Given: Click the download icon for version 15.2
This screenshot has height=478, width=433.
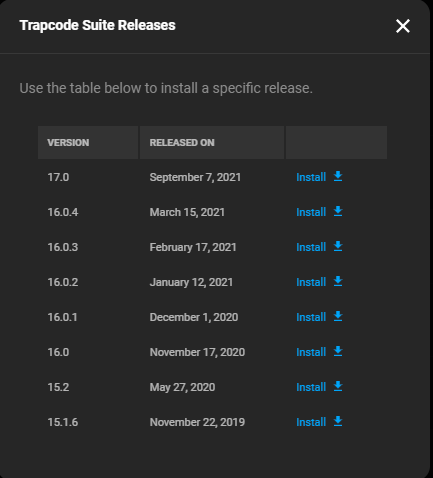Looking at the screenshot, I should click(x=338, y=386).
